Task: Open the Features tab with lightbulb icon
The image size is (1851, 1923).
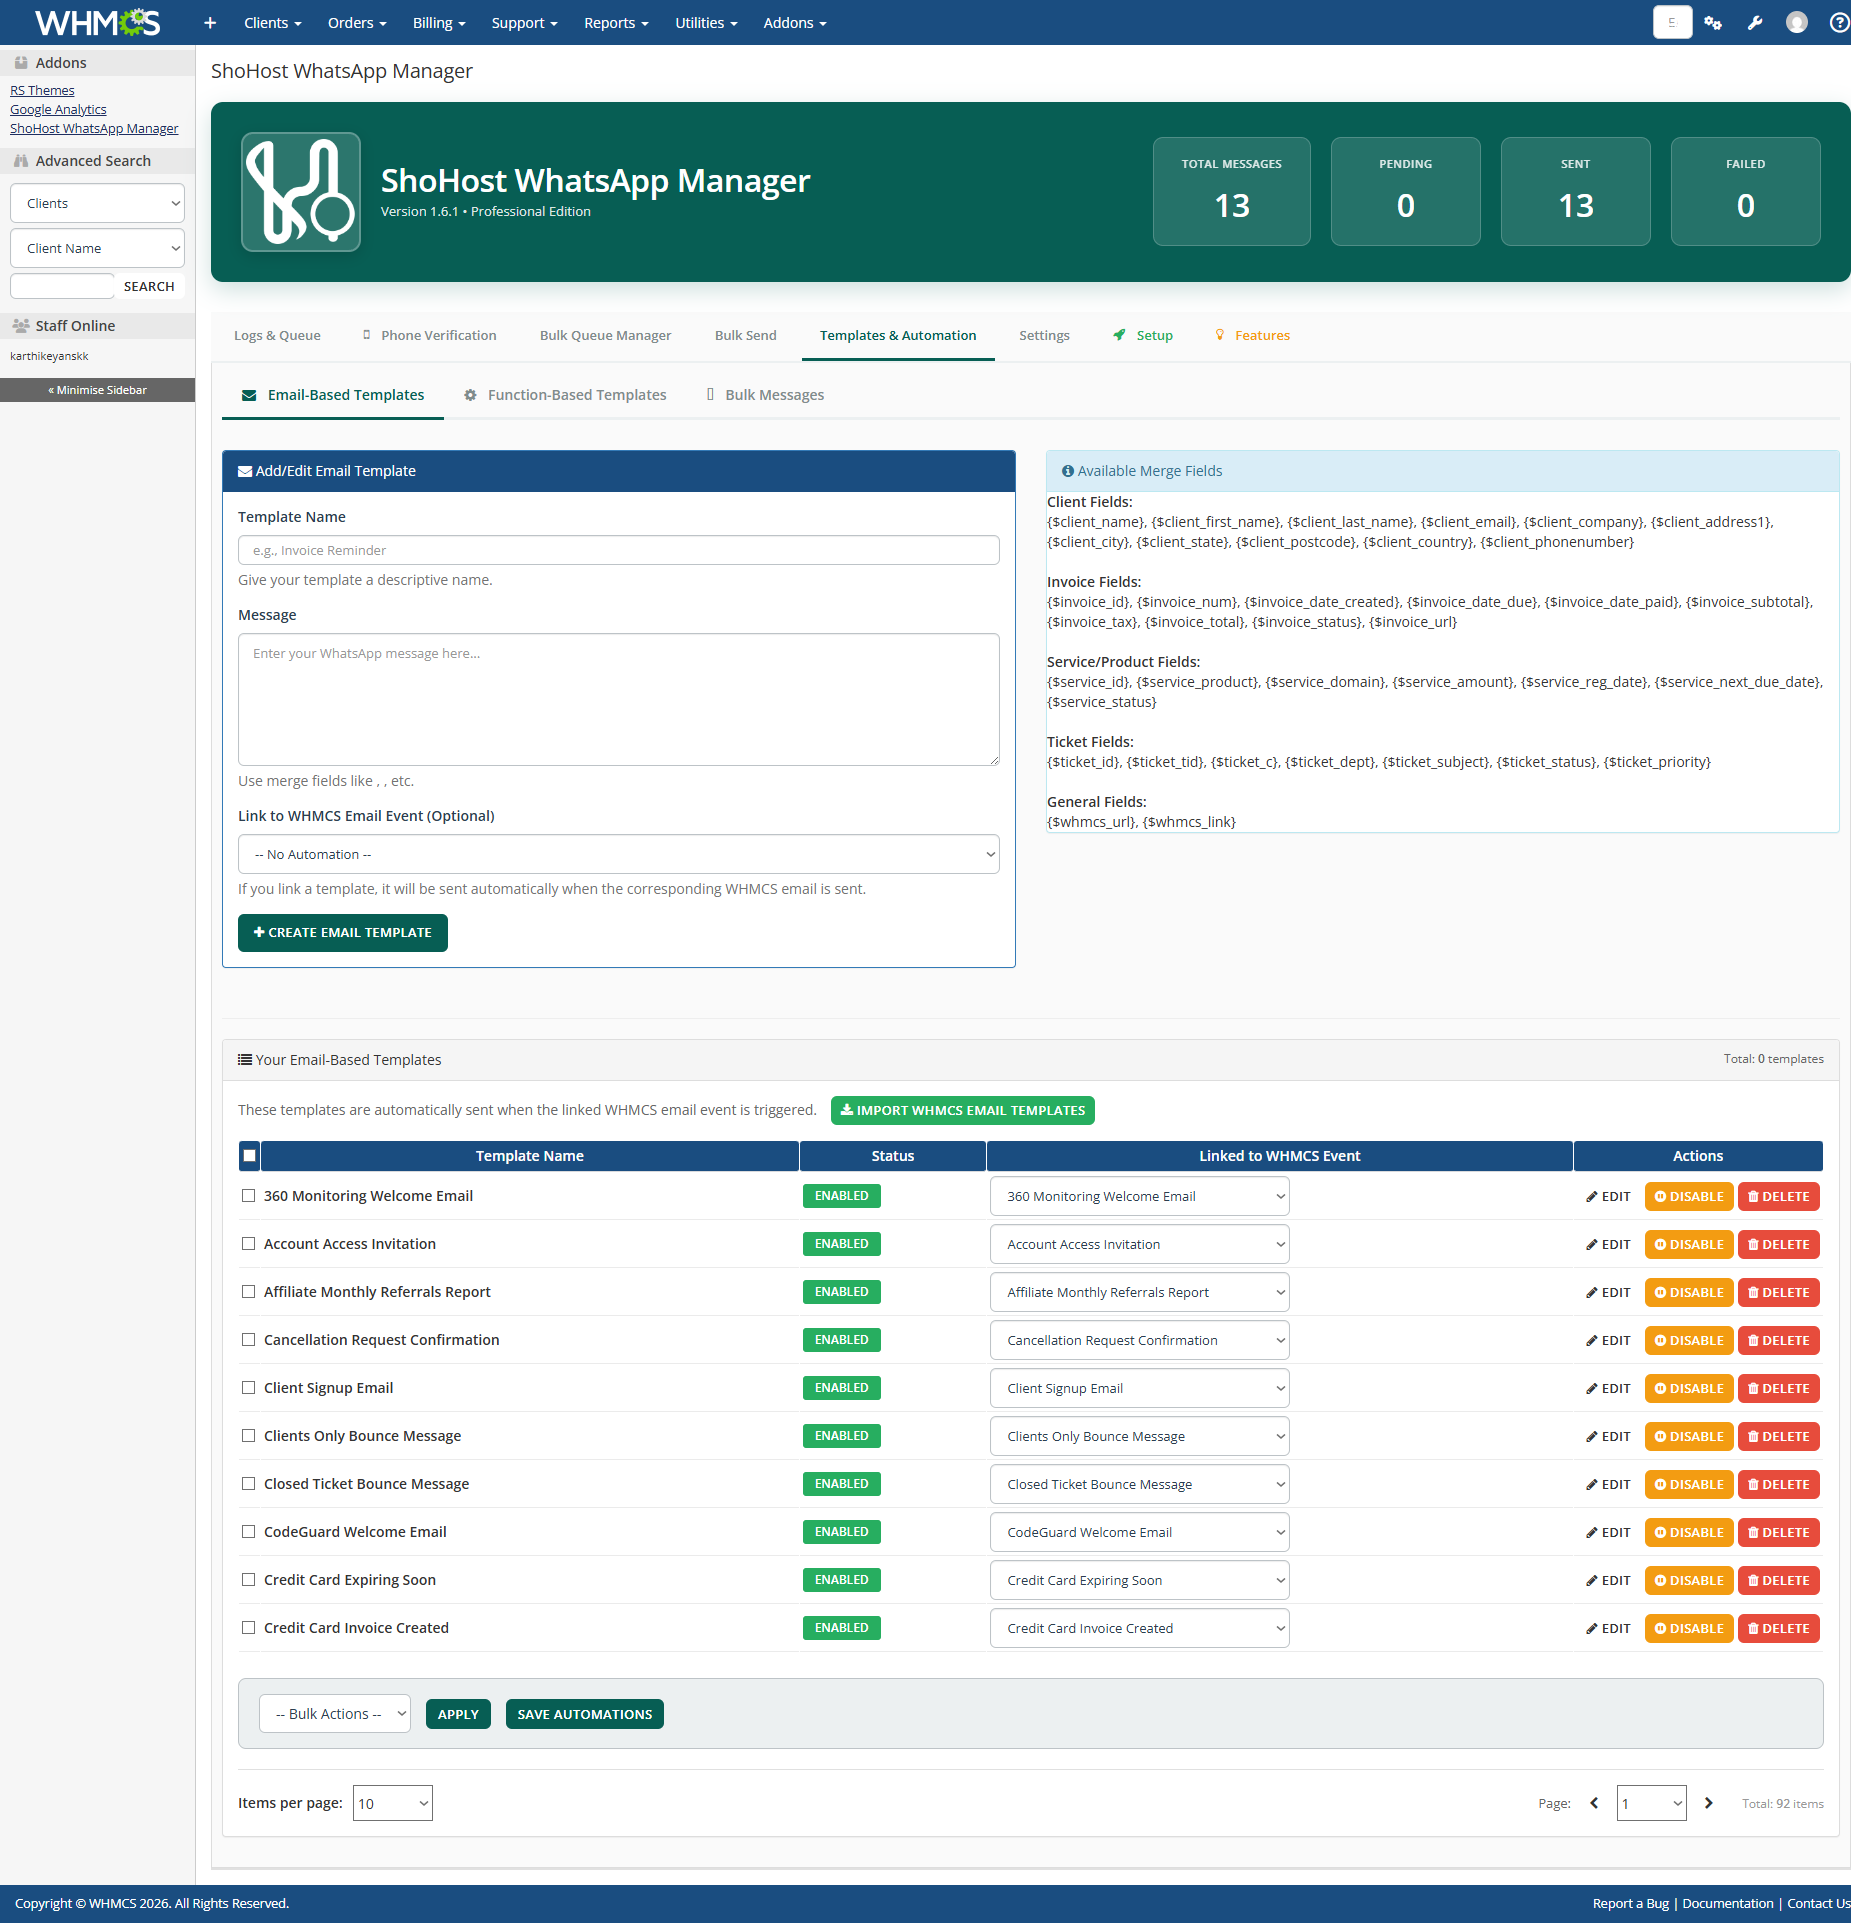Action: point(1252,335)
